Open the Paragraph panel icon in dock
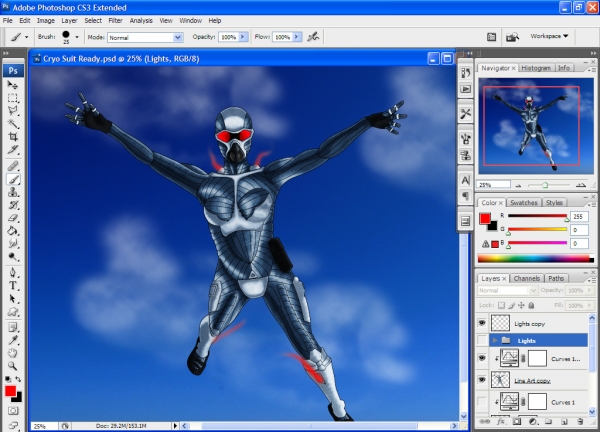Screen dimensions: 600x432 466,196
